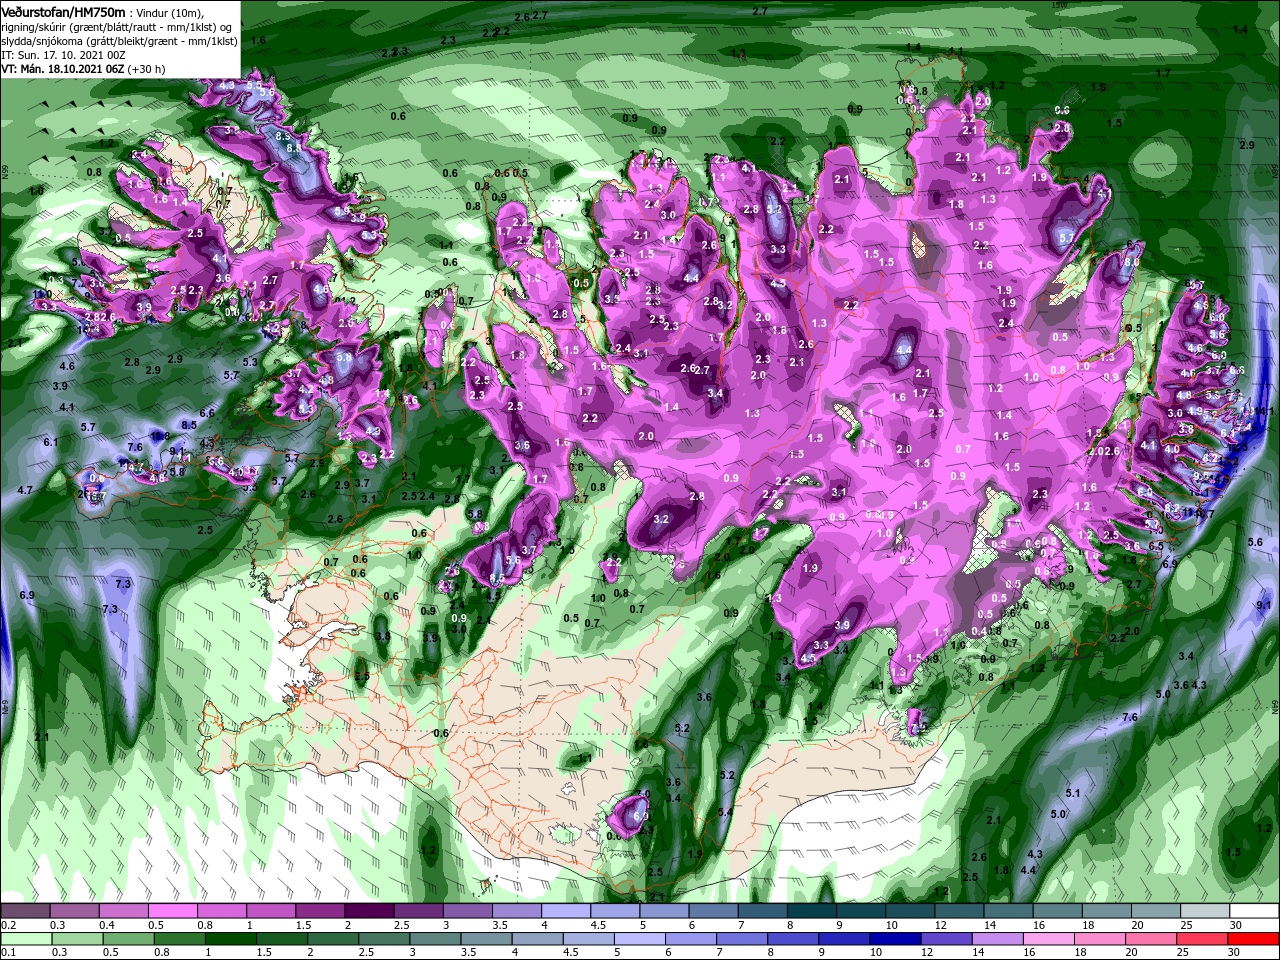This screenshot has width=1280, height=960.
Task: Pick the 0.5 swatch in the rain legend
Action: 128,939
